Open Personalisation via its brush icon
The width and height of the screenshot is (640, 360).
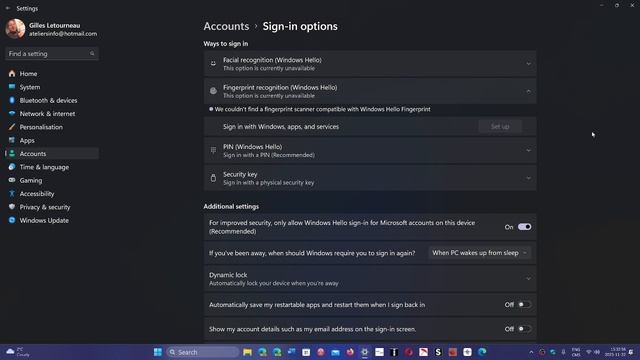point(12,127)
